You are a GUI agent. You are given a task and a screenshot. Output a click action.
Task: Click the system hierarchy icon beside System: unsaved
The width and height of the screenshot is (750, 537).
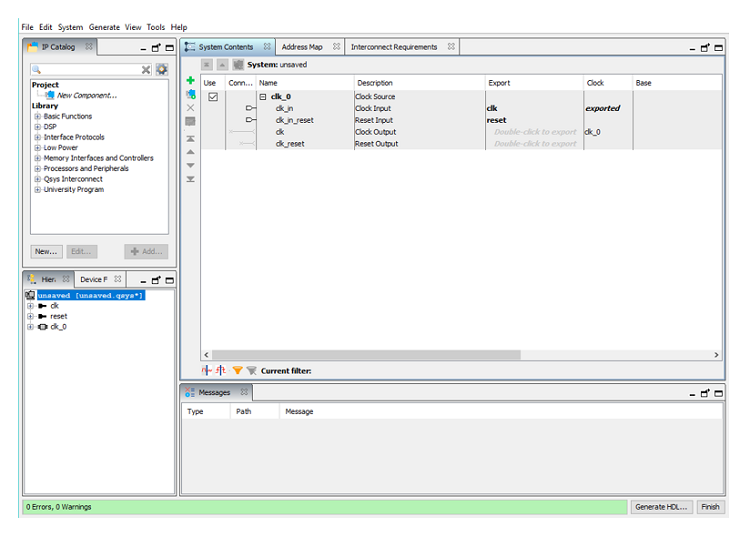[x=238, y=65]
